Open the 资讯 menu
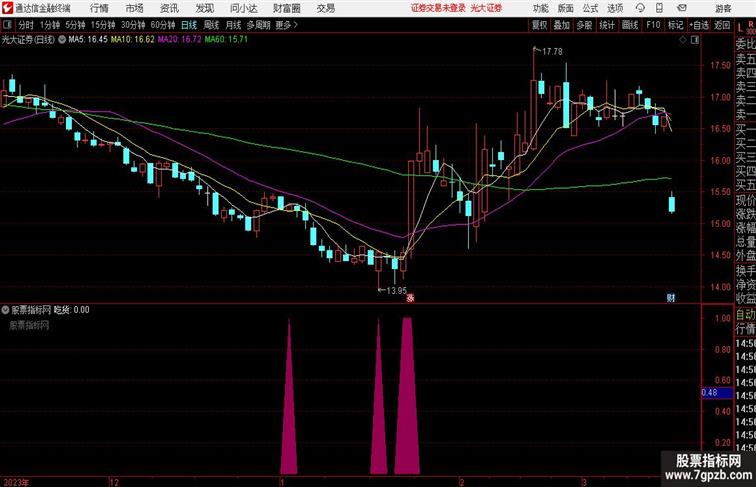 pos(169,8)
